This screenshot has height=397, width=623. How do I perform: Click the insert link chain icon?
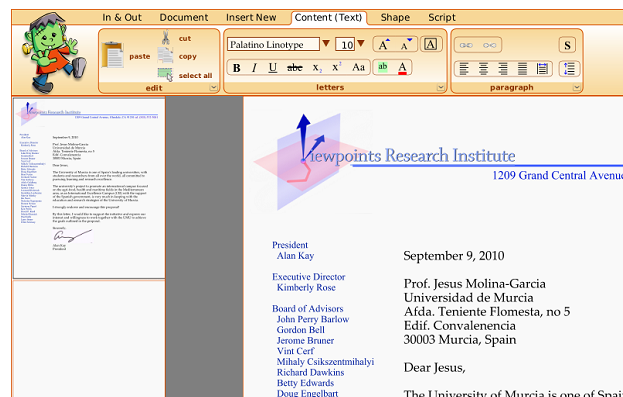tap(466, 45)
